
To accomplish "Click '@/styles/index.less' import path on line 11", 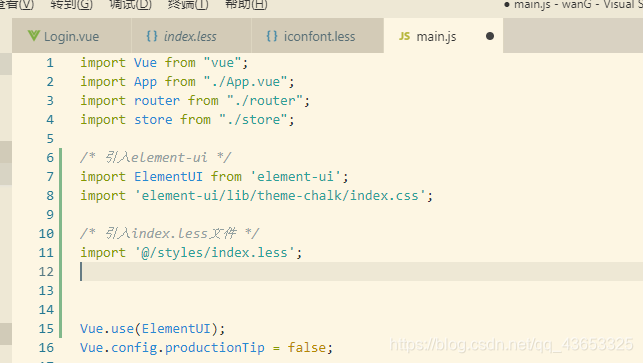I will click(215, 253).
